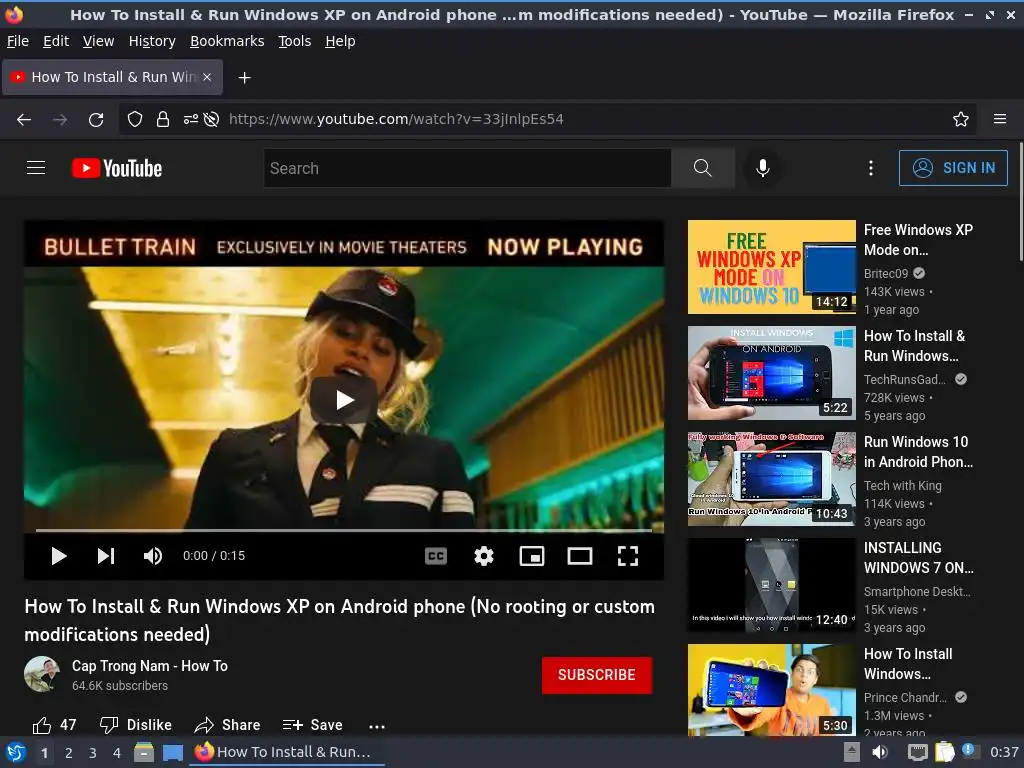This screenshot has width=1024, height=768.
Task: Click Tech with King channel name
Action: coord(903,486)
